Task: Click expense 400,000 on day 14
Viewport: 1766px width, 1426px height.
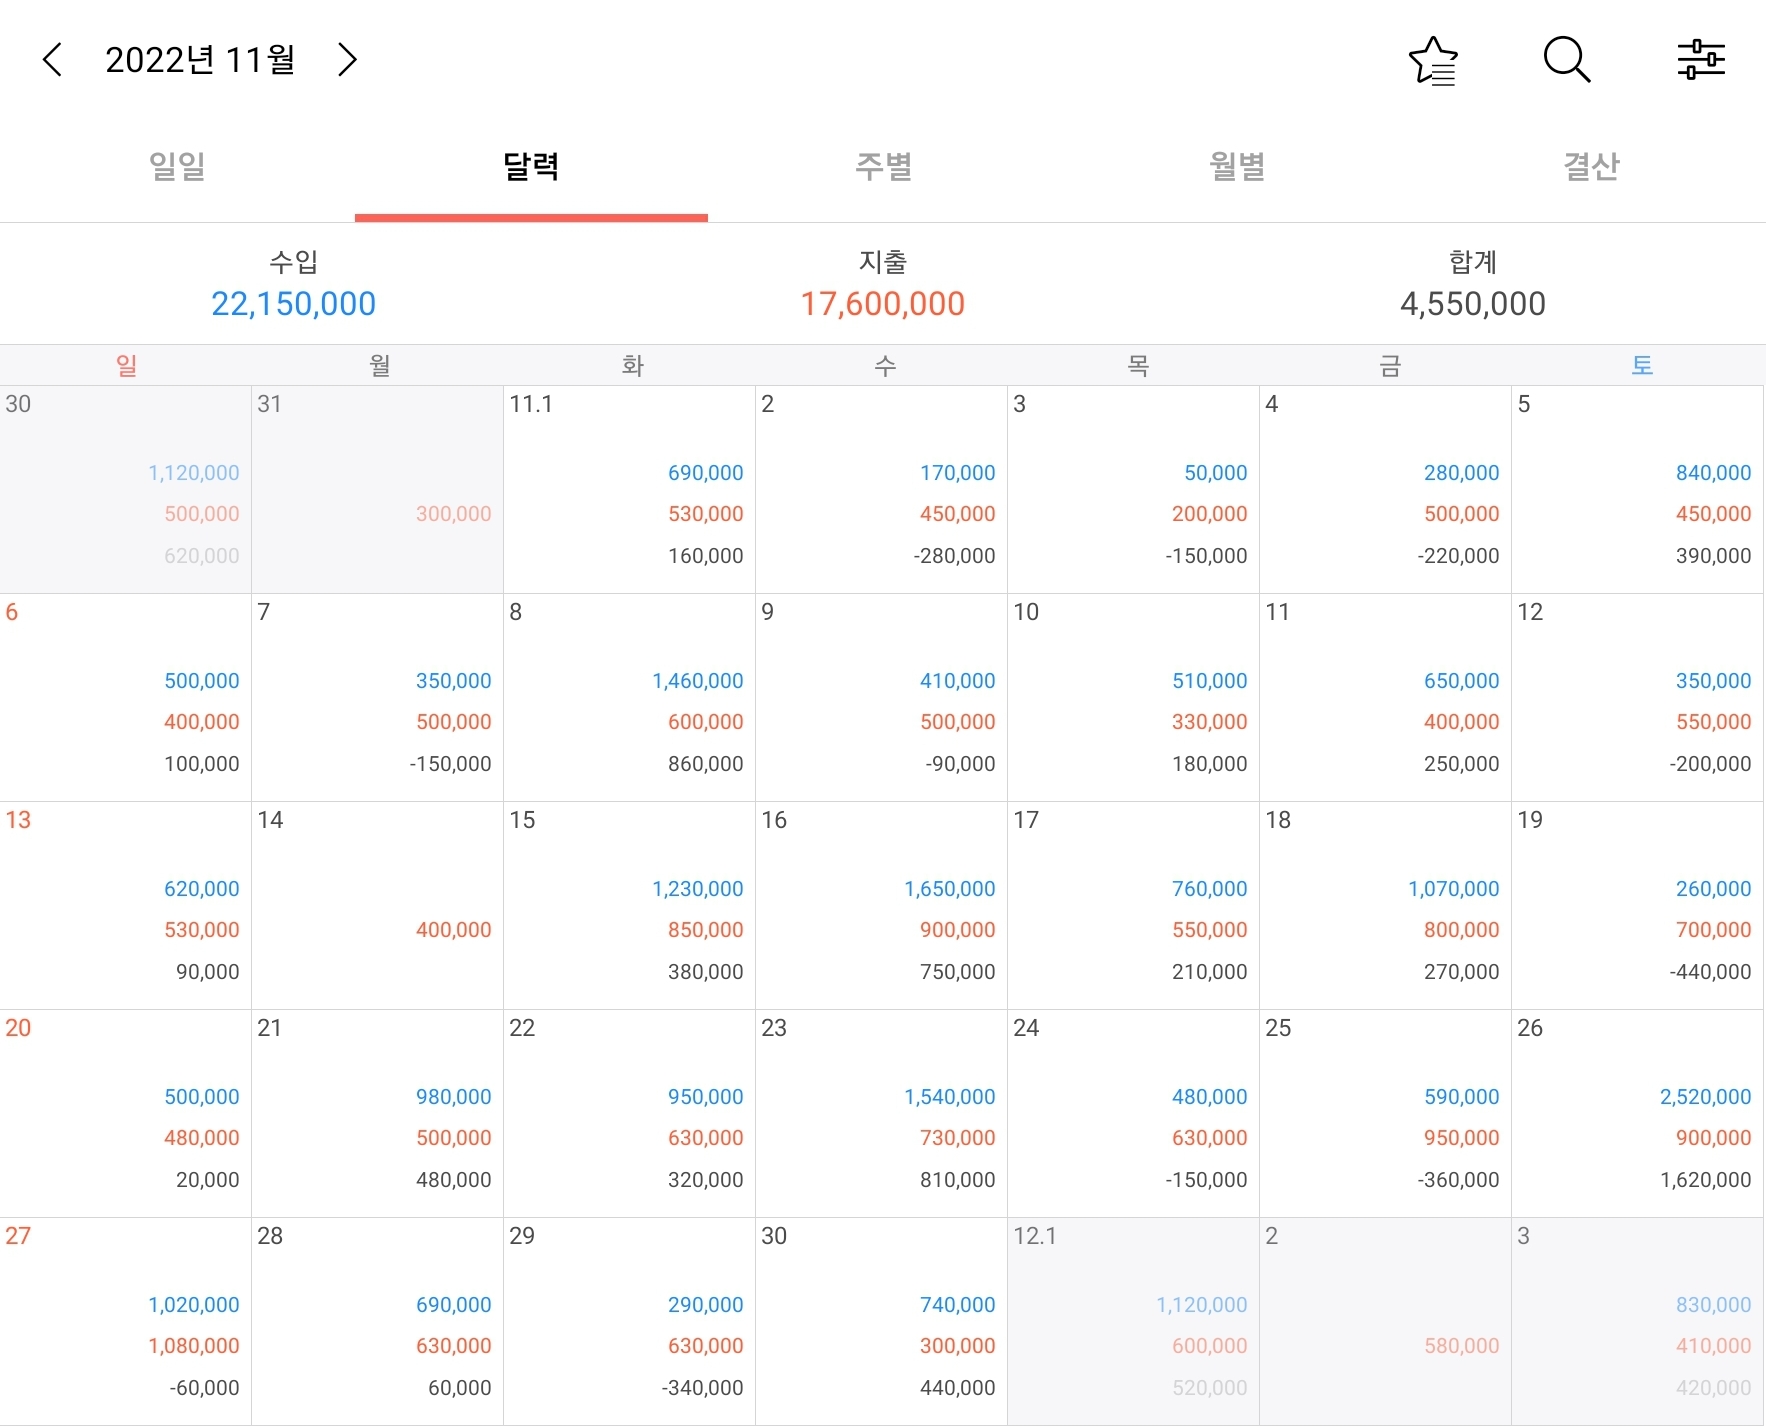Action: 454,930
